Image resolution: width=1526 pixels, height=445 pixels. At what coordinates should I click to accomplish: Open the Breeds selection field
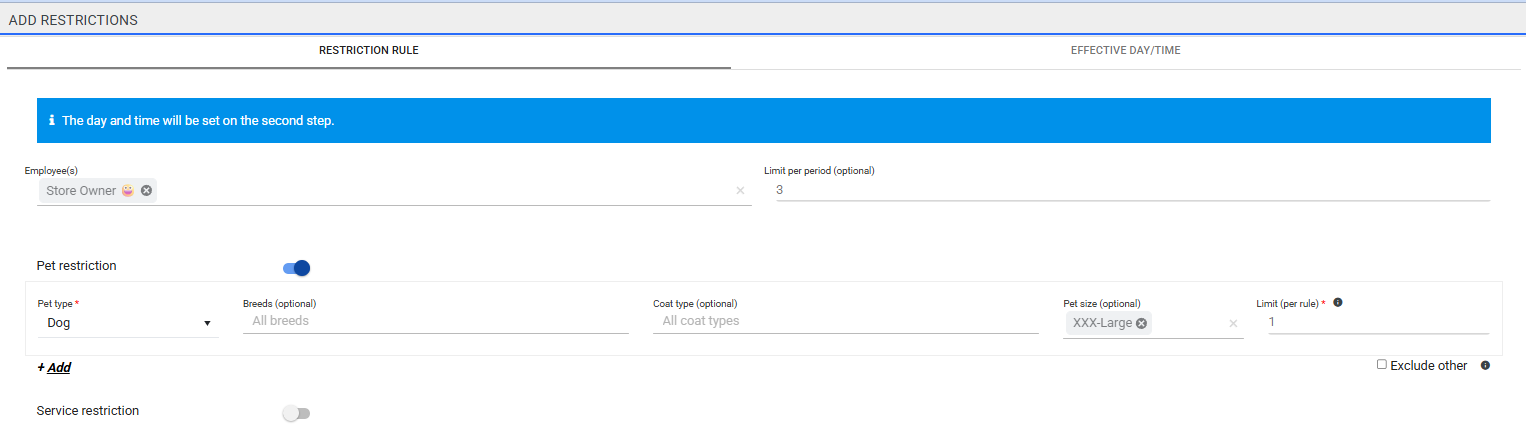pyautogui.click(x=435, y=321)
